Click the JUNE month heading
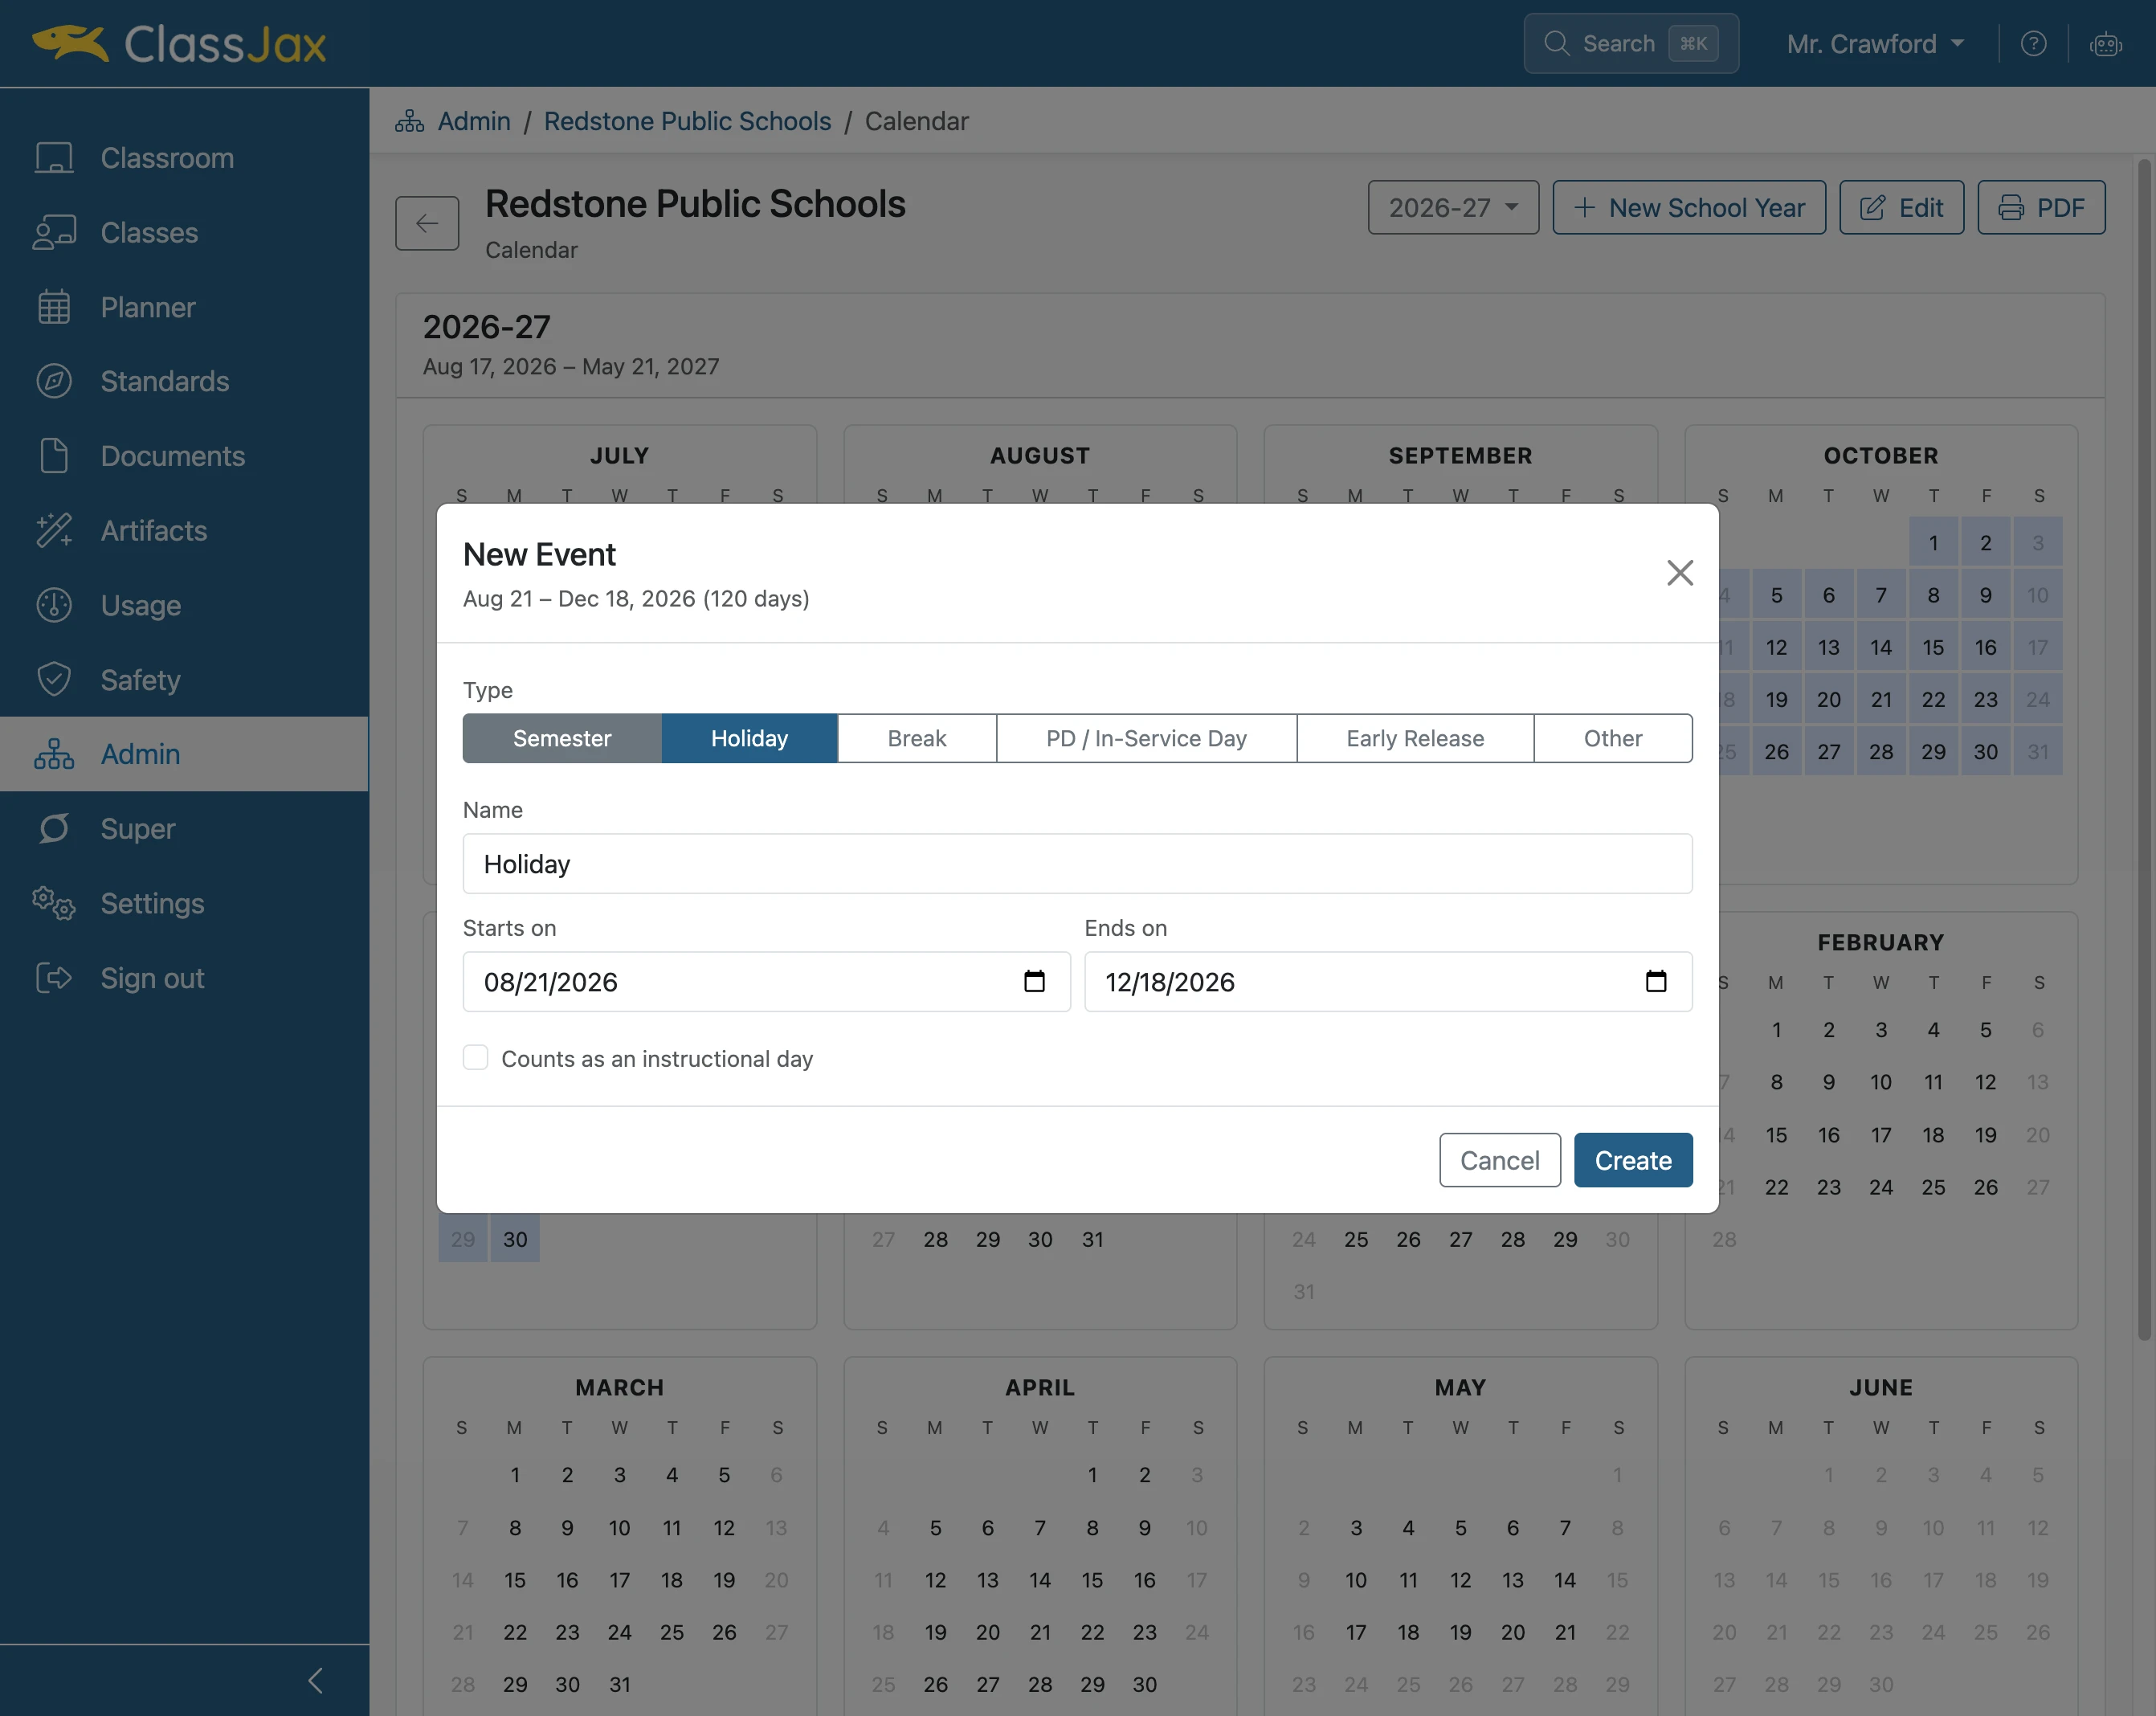 click(x=1881, y=1388)
